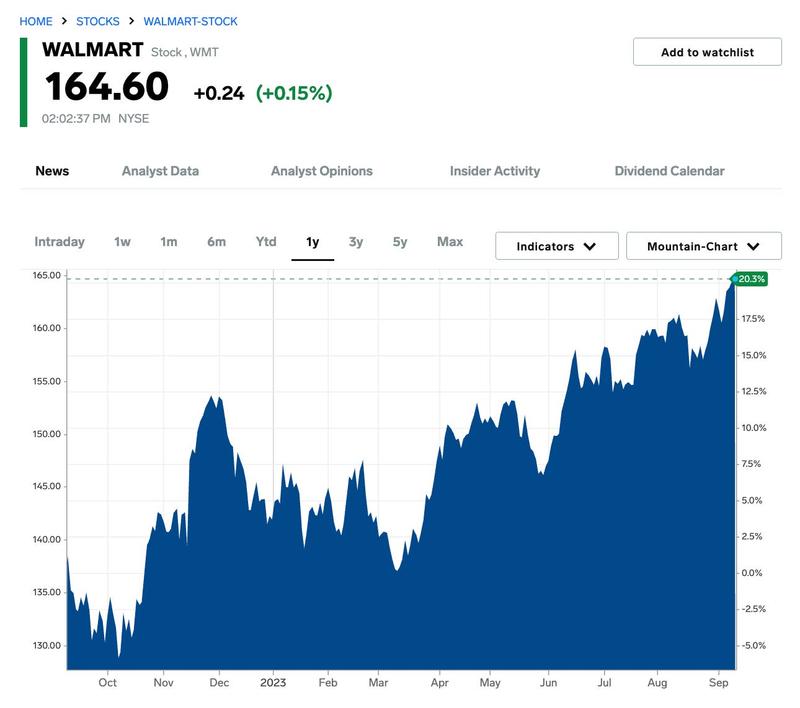The height and width of the screenshot is (708, 800).
Task: Choose the Ytd chart range
Action: [266, 242]
